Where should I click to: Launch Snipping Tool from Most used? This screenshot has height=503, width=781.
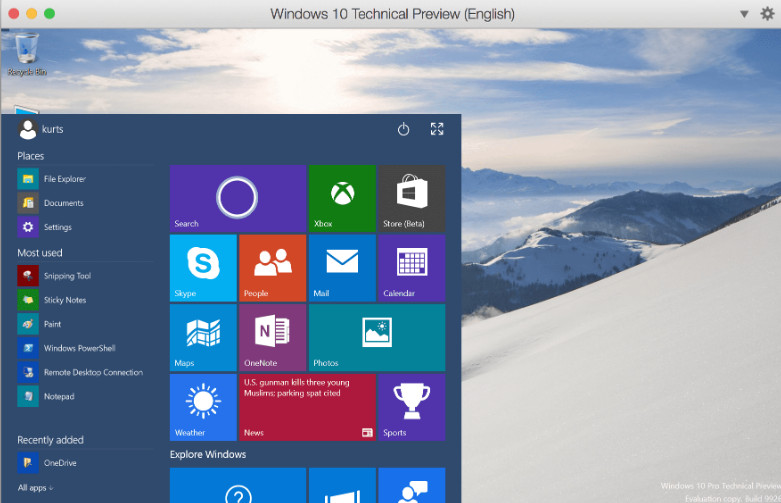point(85,276)
